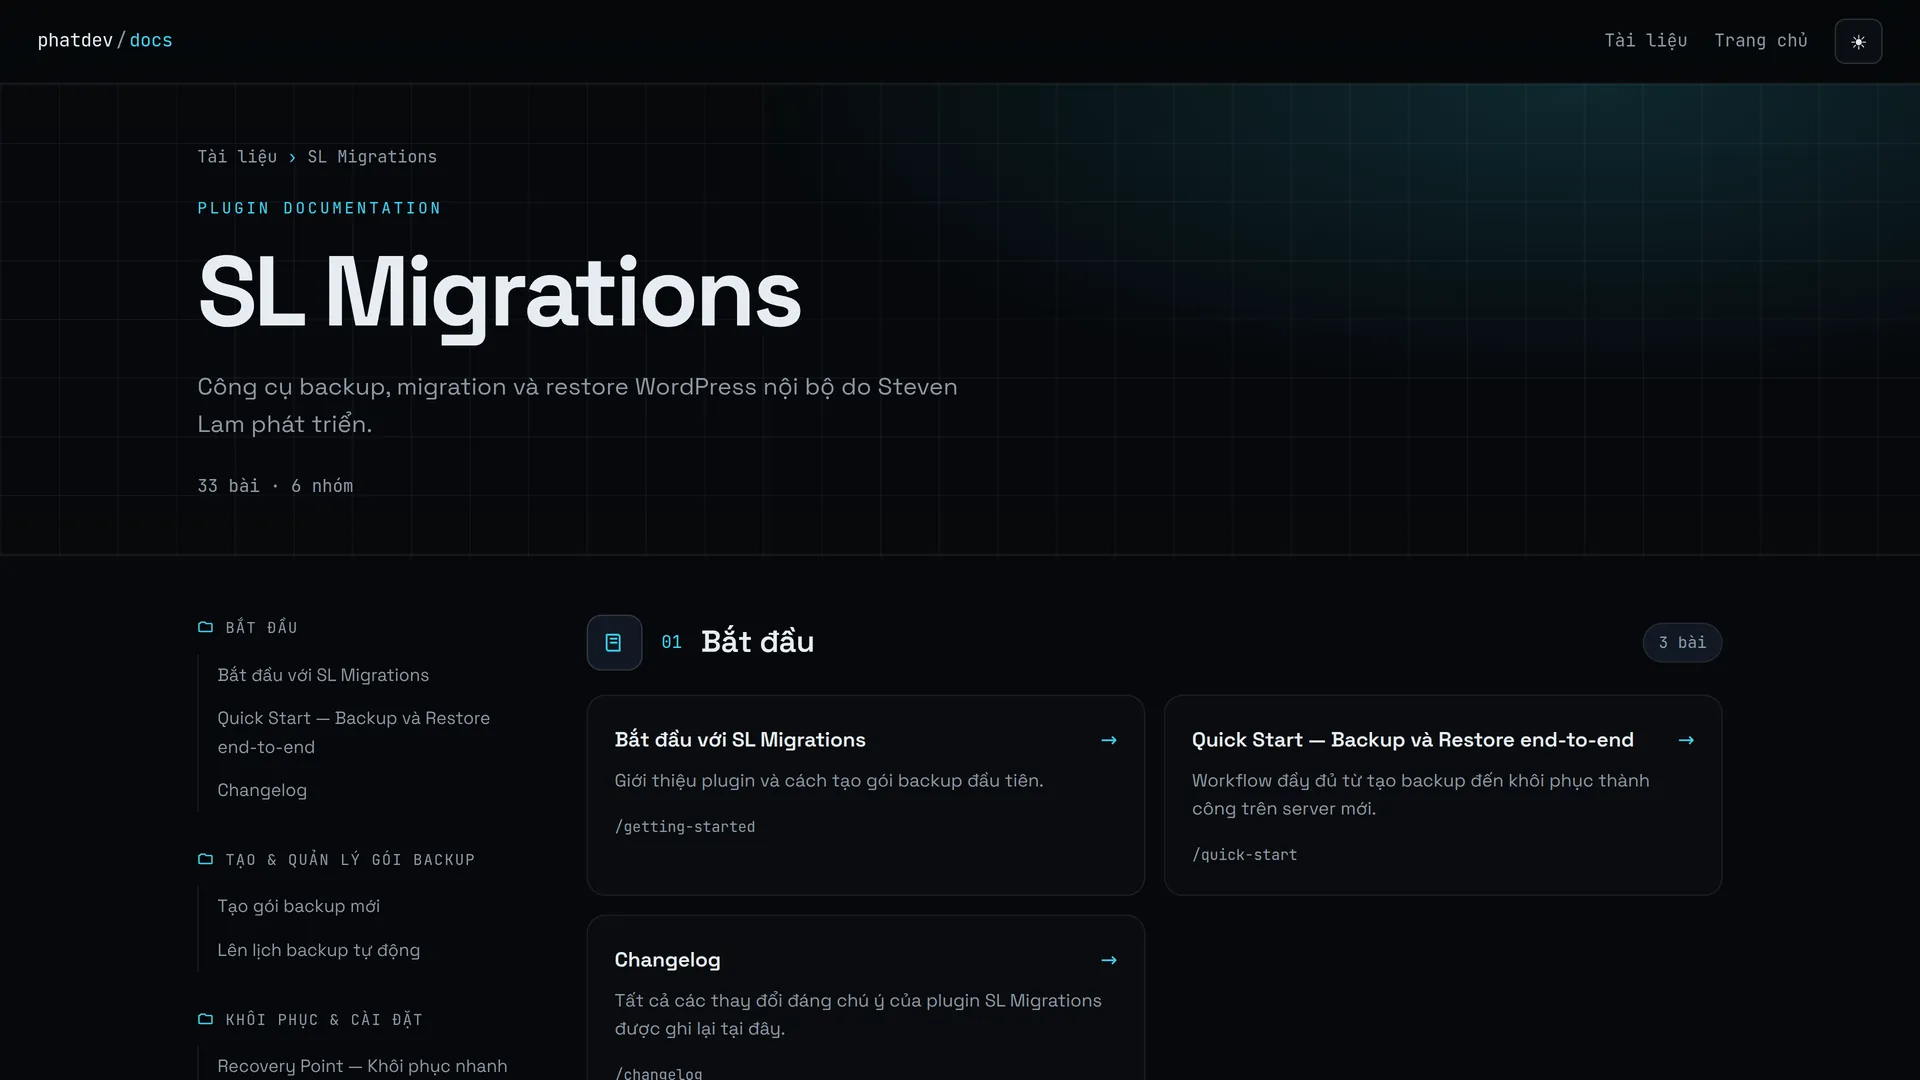Open the Changelog card title
The height and width of the screenshot is (1080, 1920).
click(x=667, y=960)
